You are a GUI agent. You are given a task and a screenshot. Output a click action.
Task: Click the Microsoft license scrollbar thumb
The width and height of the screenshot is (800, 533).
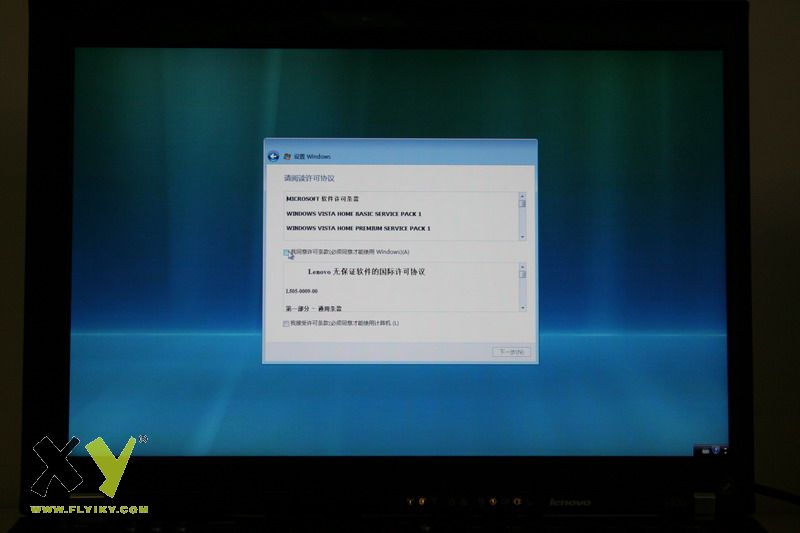(x=522, y=204)
